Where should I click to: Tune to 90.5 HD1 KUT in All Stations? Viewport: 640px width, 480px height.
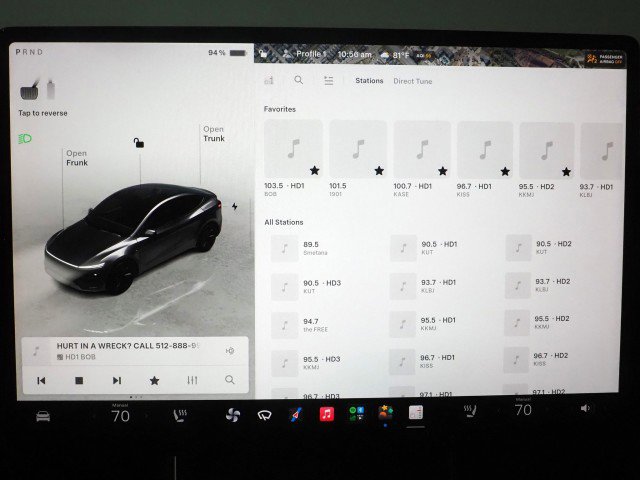pyautogui.click(x=425, y=248)
